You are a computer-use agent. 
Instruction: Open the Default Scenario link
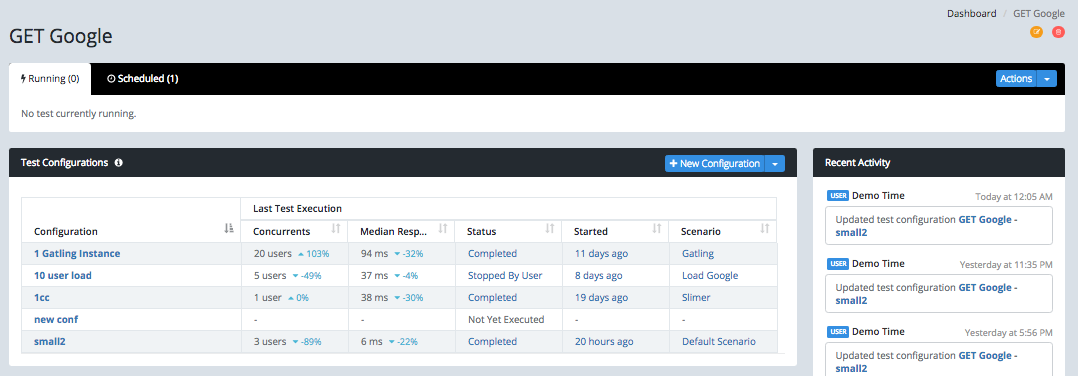tap(719, 342)
